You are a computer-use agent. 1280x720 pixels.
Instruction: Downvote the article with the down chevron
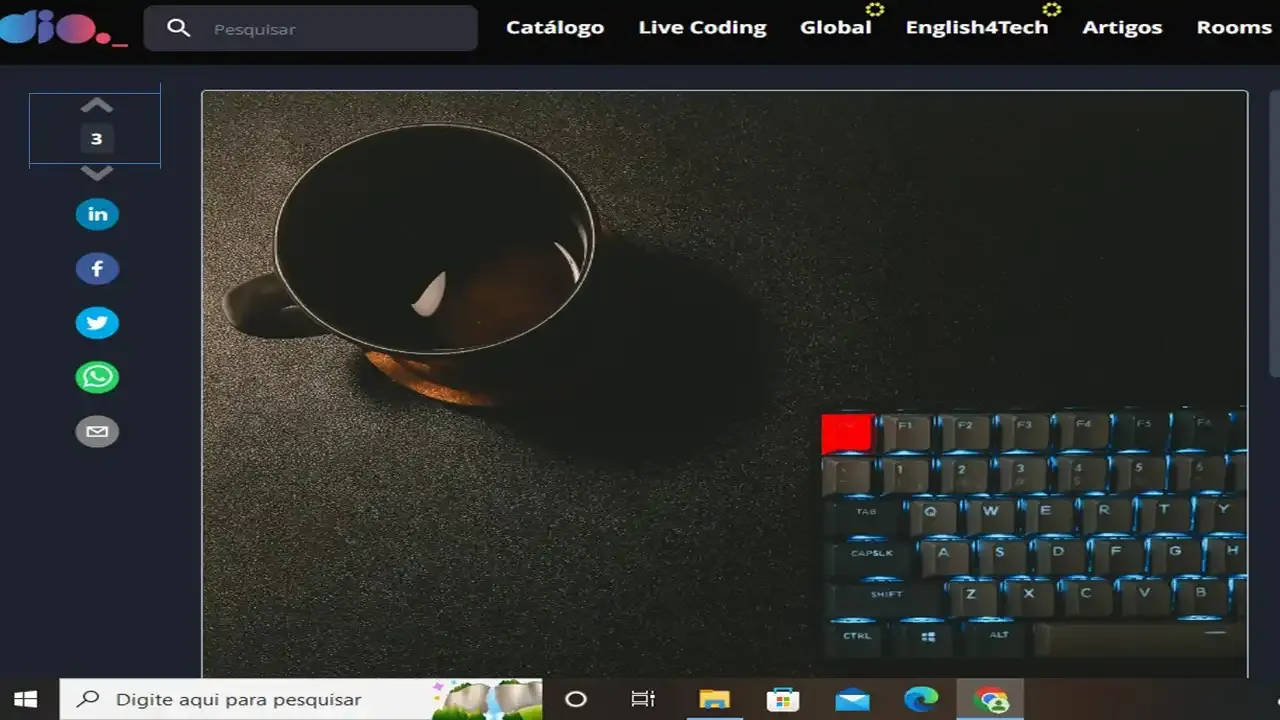coord(96,173)
